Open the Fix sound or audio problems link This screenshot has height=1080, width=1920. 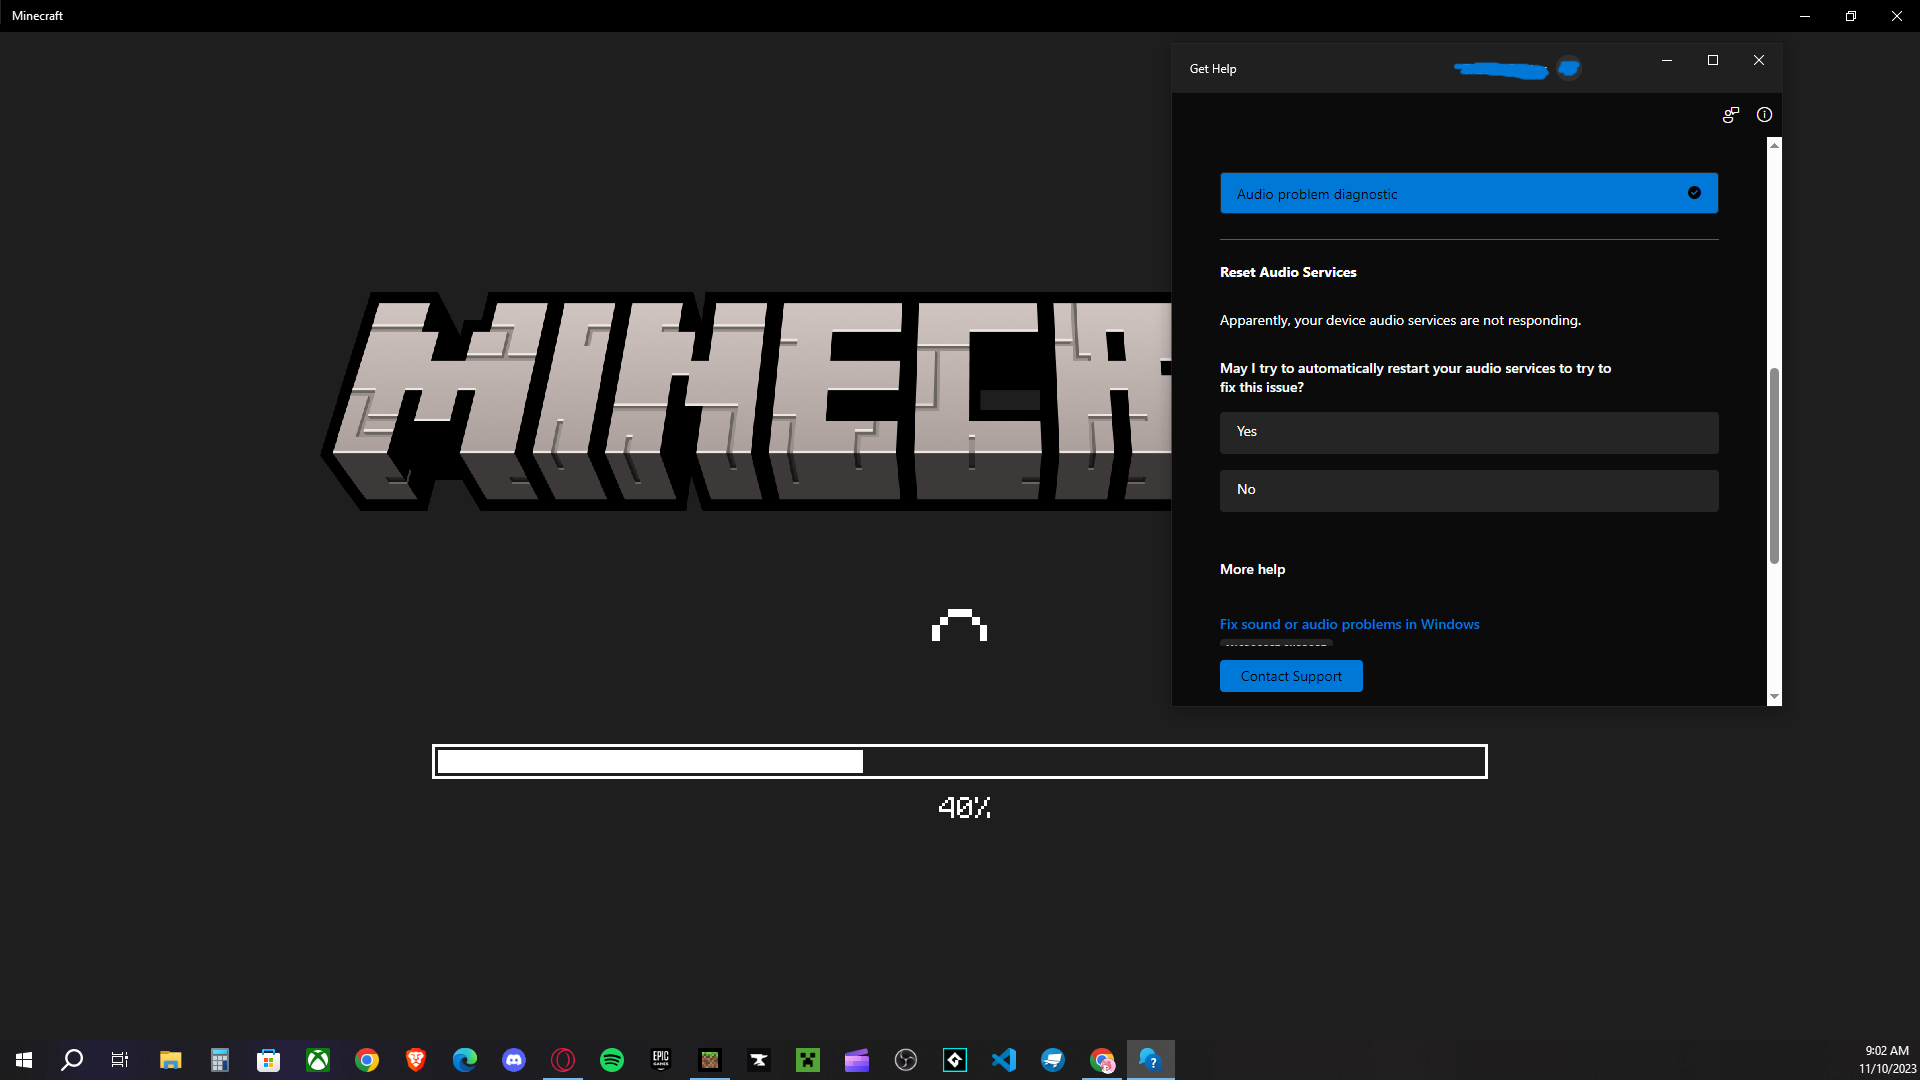point(1349,624)
